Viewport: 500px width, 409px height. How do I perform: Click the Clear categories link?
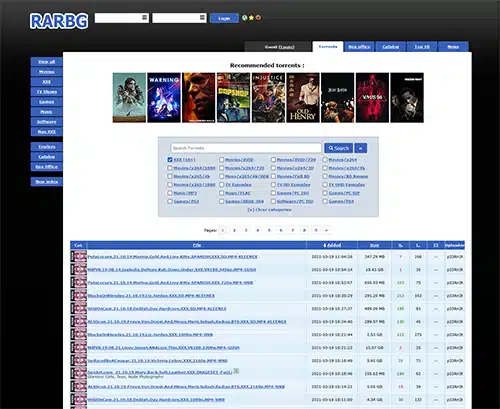[x=269, y=210]
